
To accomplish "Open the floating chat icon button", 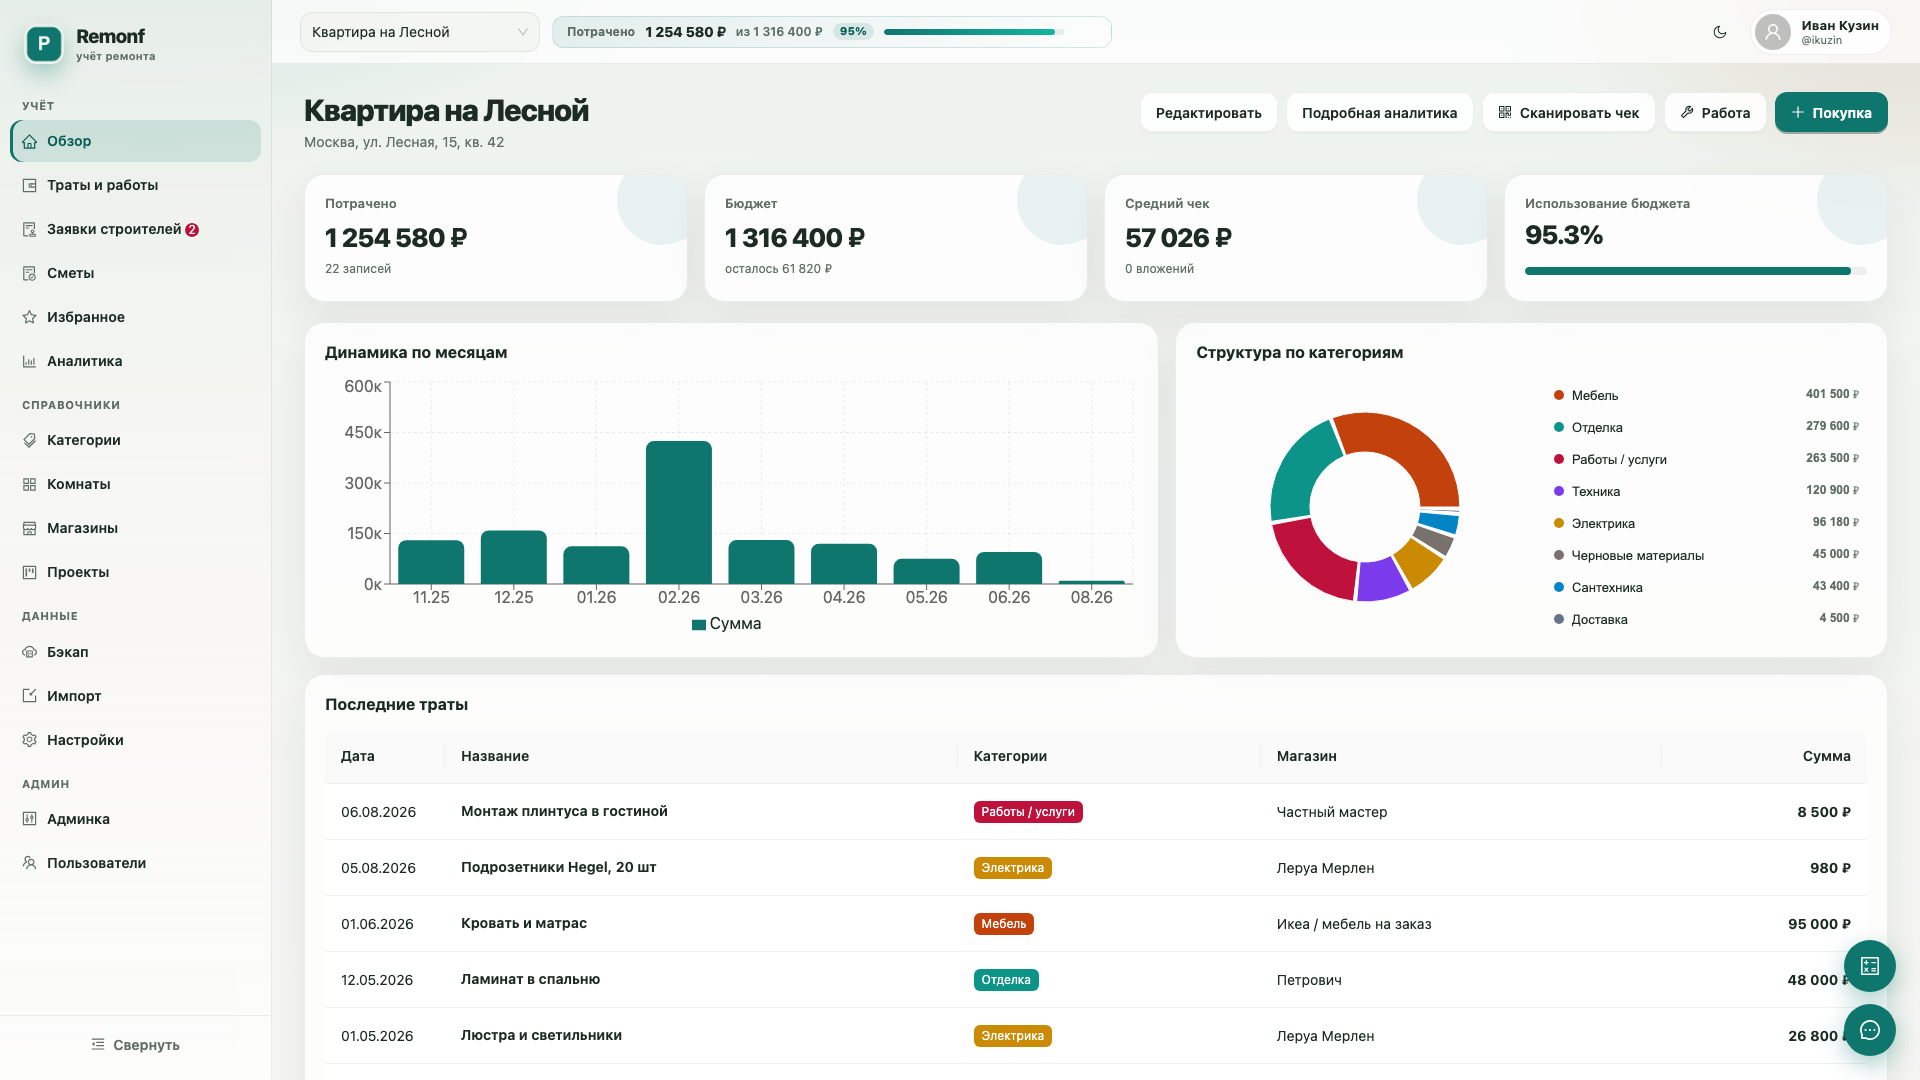I will (1870, 1030).
